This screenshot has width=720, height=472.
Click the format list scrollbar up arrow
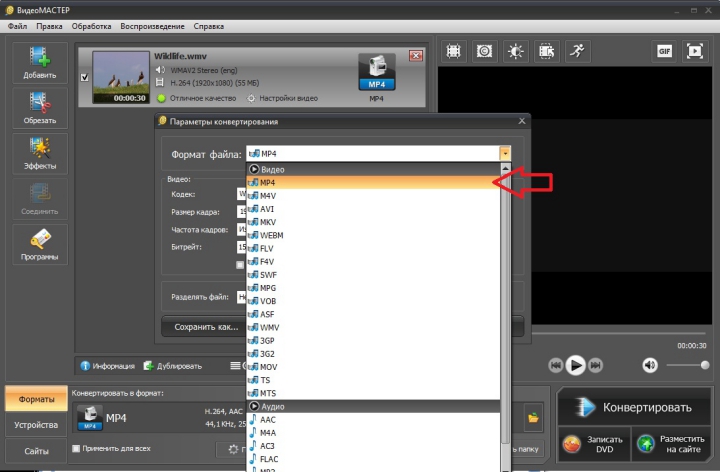506,168
